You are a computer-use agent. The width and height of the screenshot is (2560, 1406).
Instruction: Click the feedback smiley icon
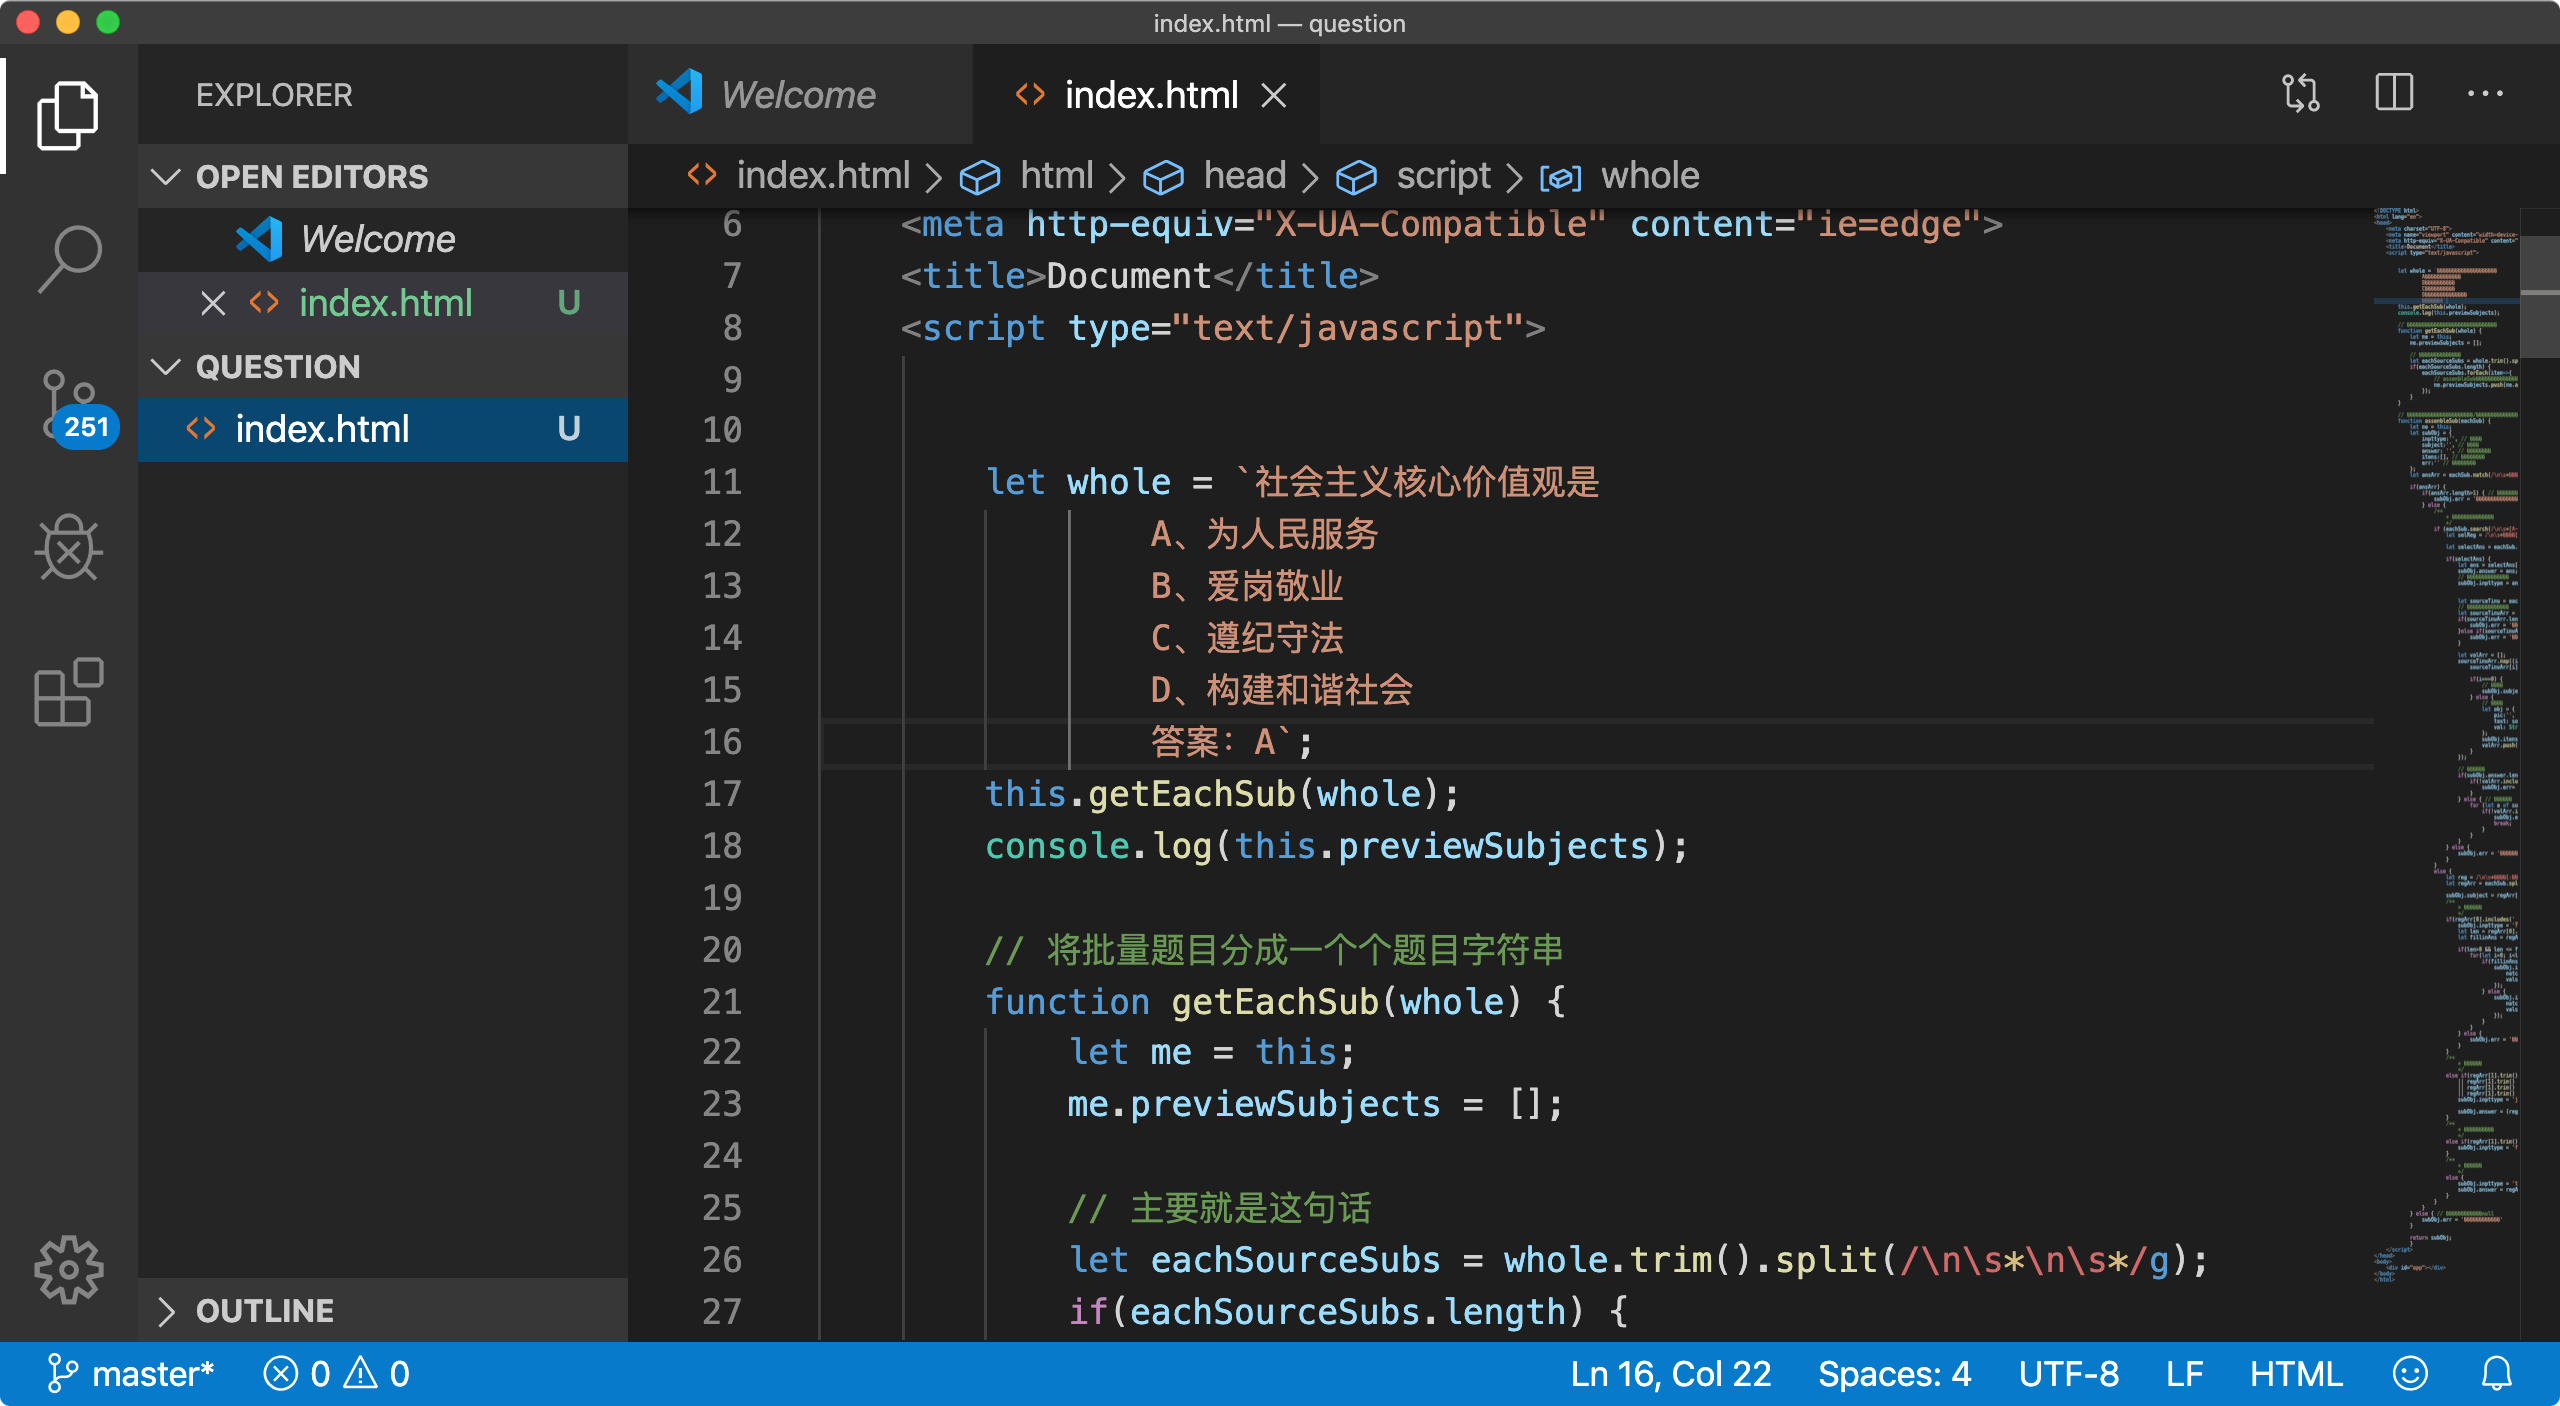(2410, 1374)
